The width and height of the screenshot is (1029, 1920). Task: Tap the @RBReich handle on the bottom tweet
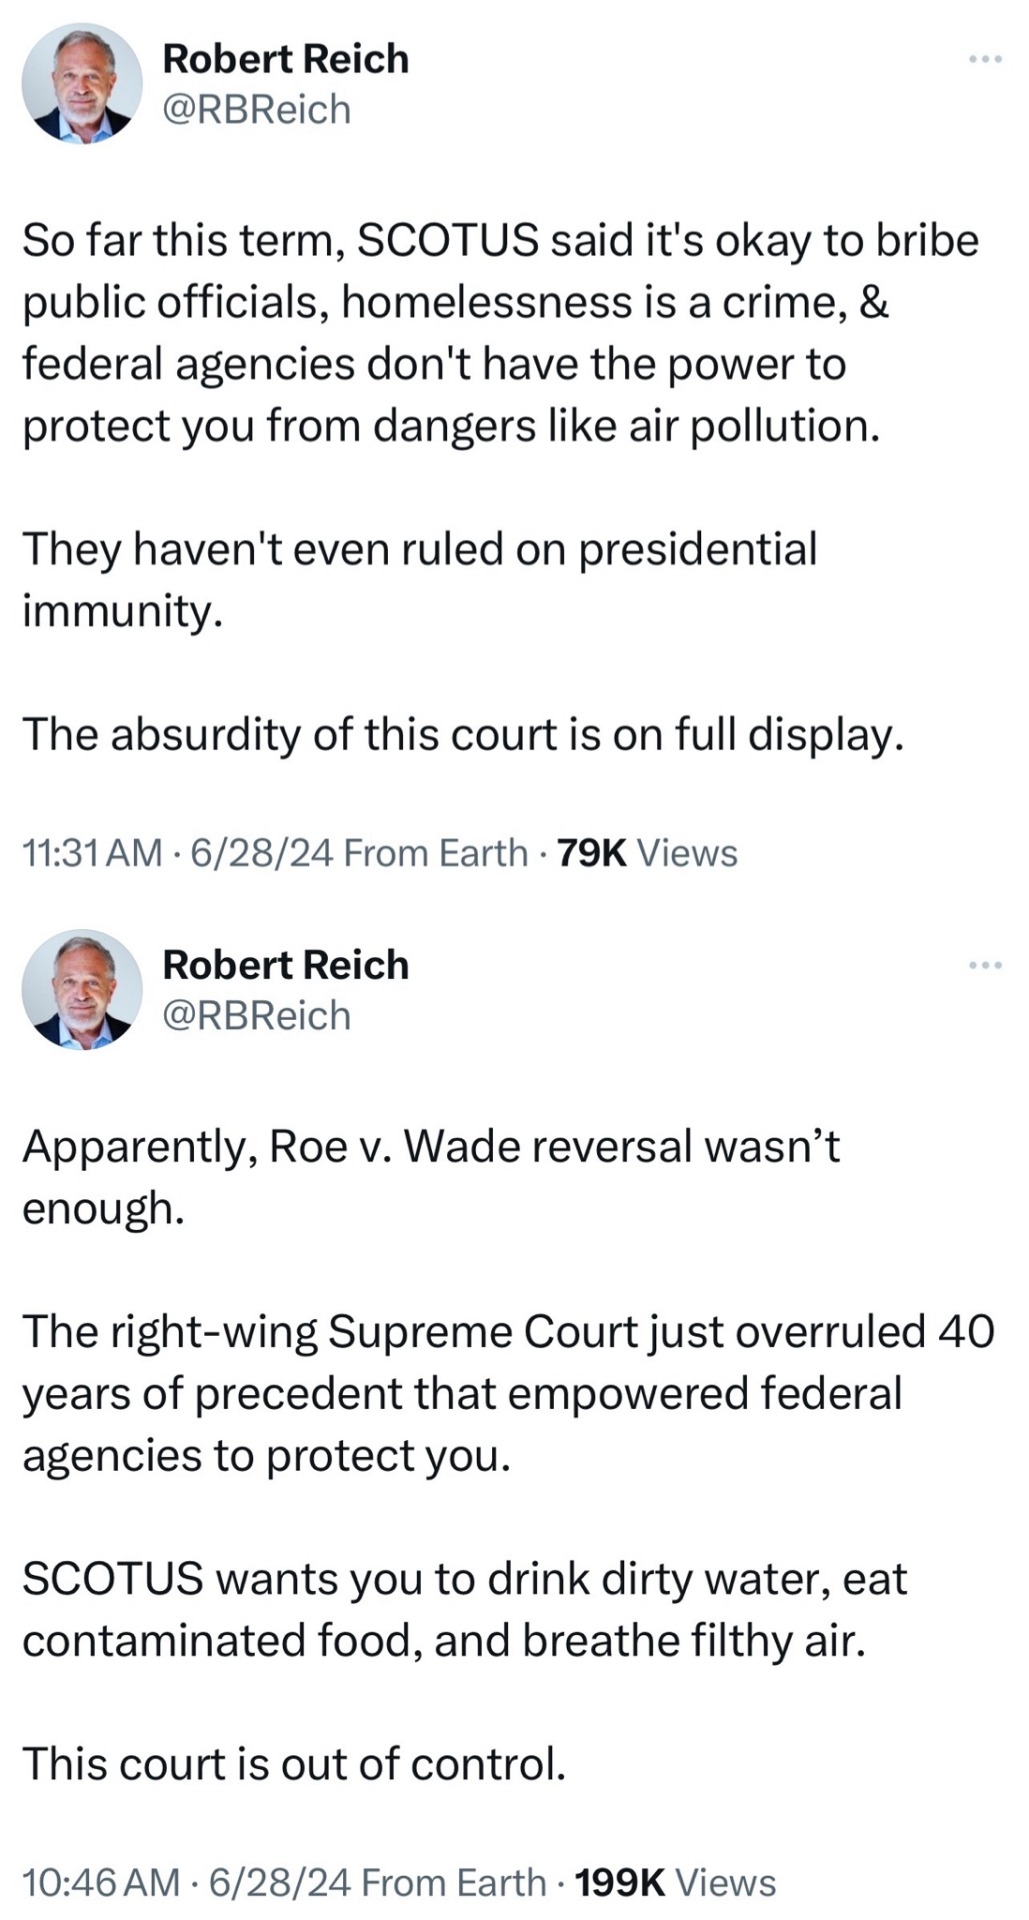point(256,1015)
